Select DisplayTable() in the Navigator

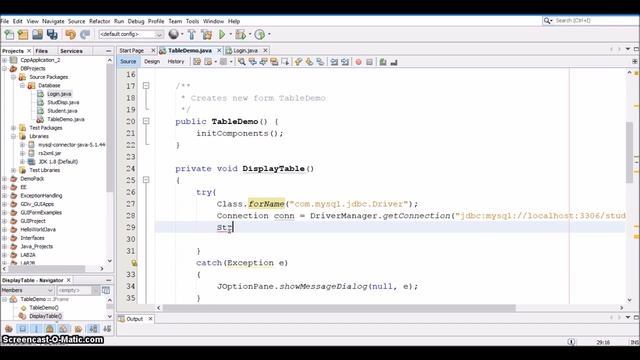click(45, 316)
